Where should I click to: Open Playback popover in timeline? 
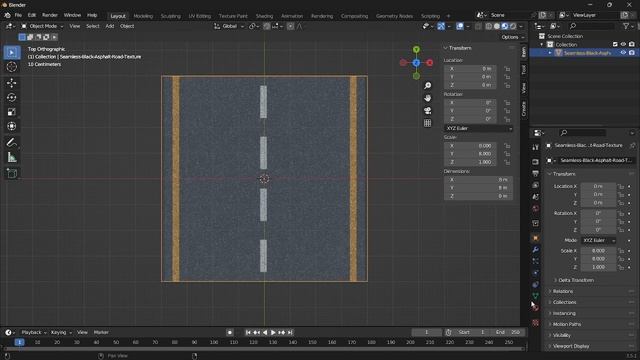33,333
